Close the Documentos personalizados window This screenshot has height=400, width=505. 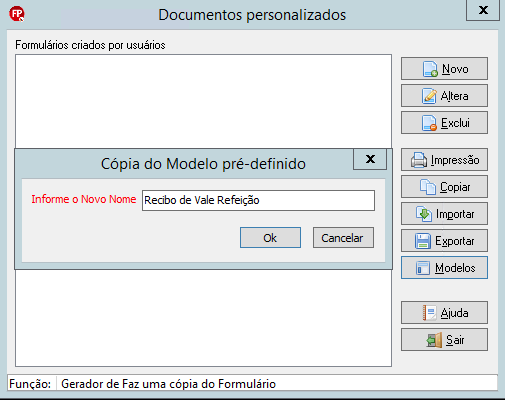(483, 10)
